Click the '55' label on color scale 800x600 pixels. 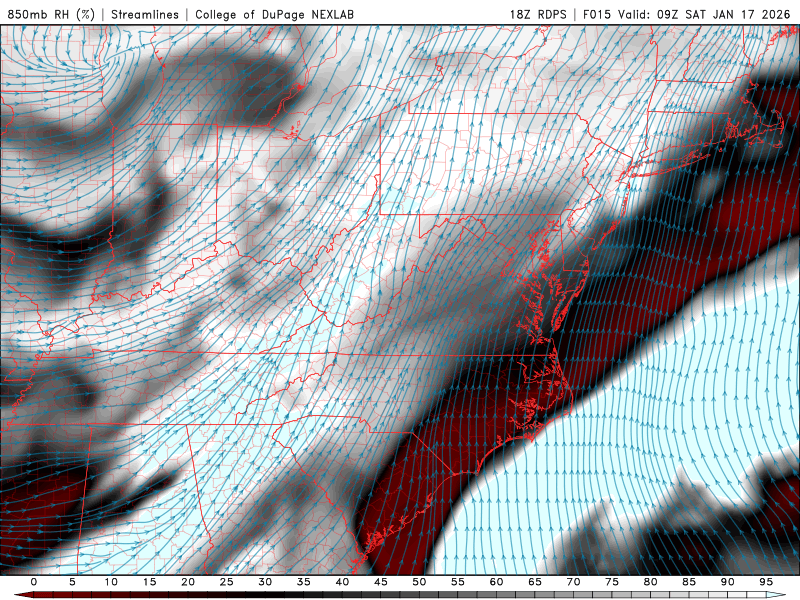[458, 582]
